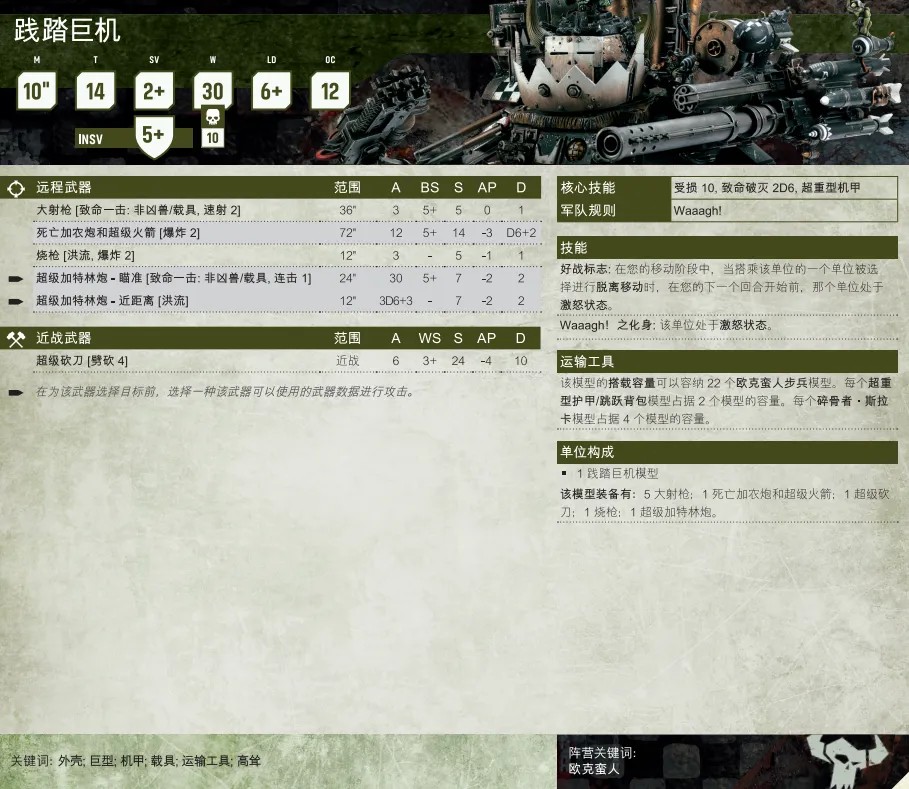This screenshot has height=789, width=909.
Task: Click the arrow marker before the 在为该武器选择目标前 note
Action: click(x=16, y=392)
